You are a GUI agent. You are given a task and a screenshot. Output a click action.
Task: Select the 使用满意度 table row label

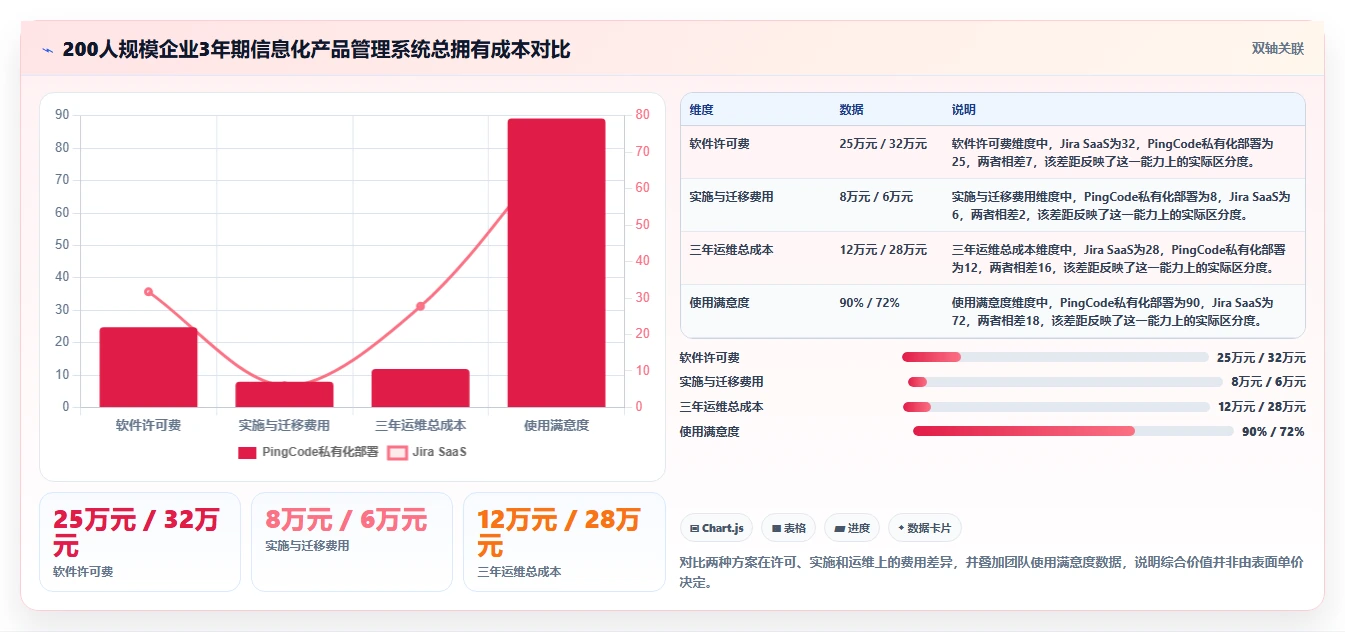[x=719, y=303]
